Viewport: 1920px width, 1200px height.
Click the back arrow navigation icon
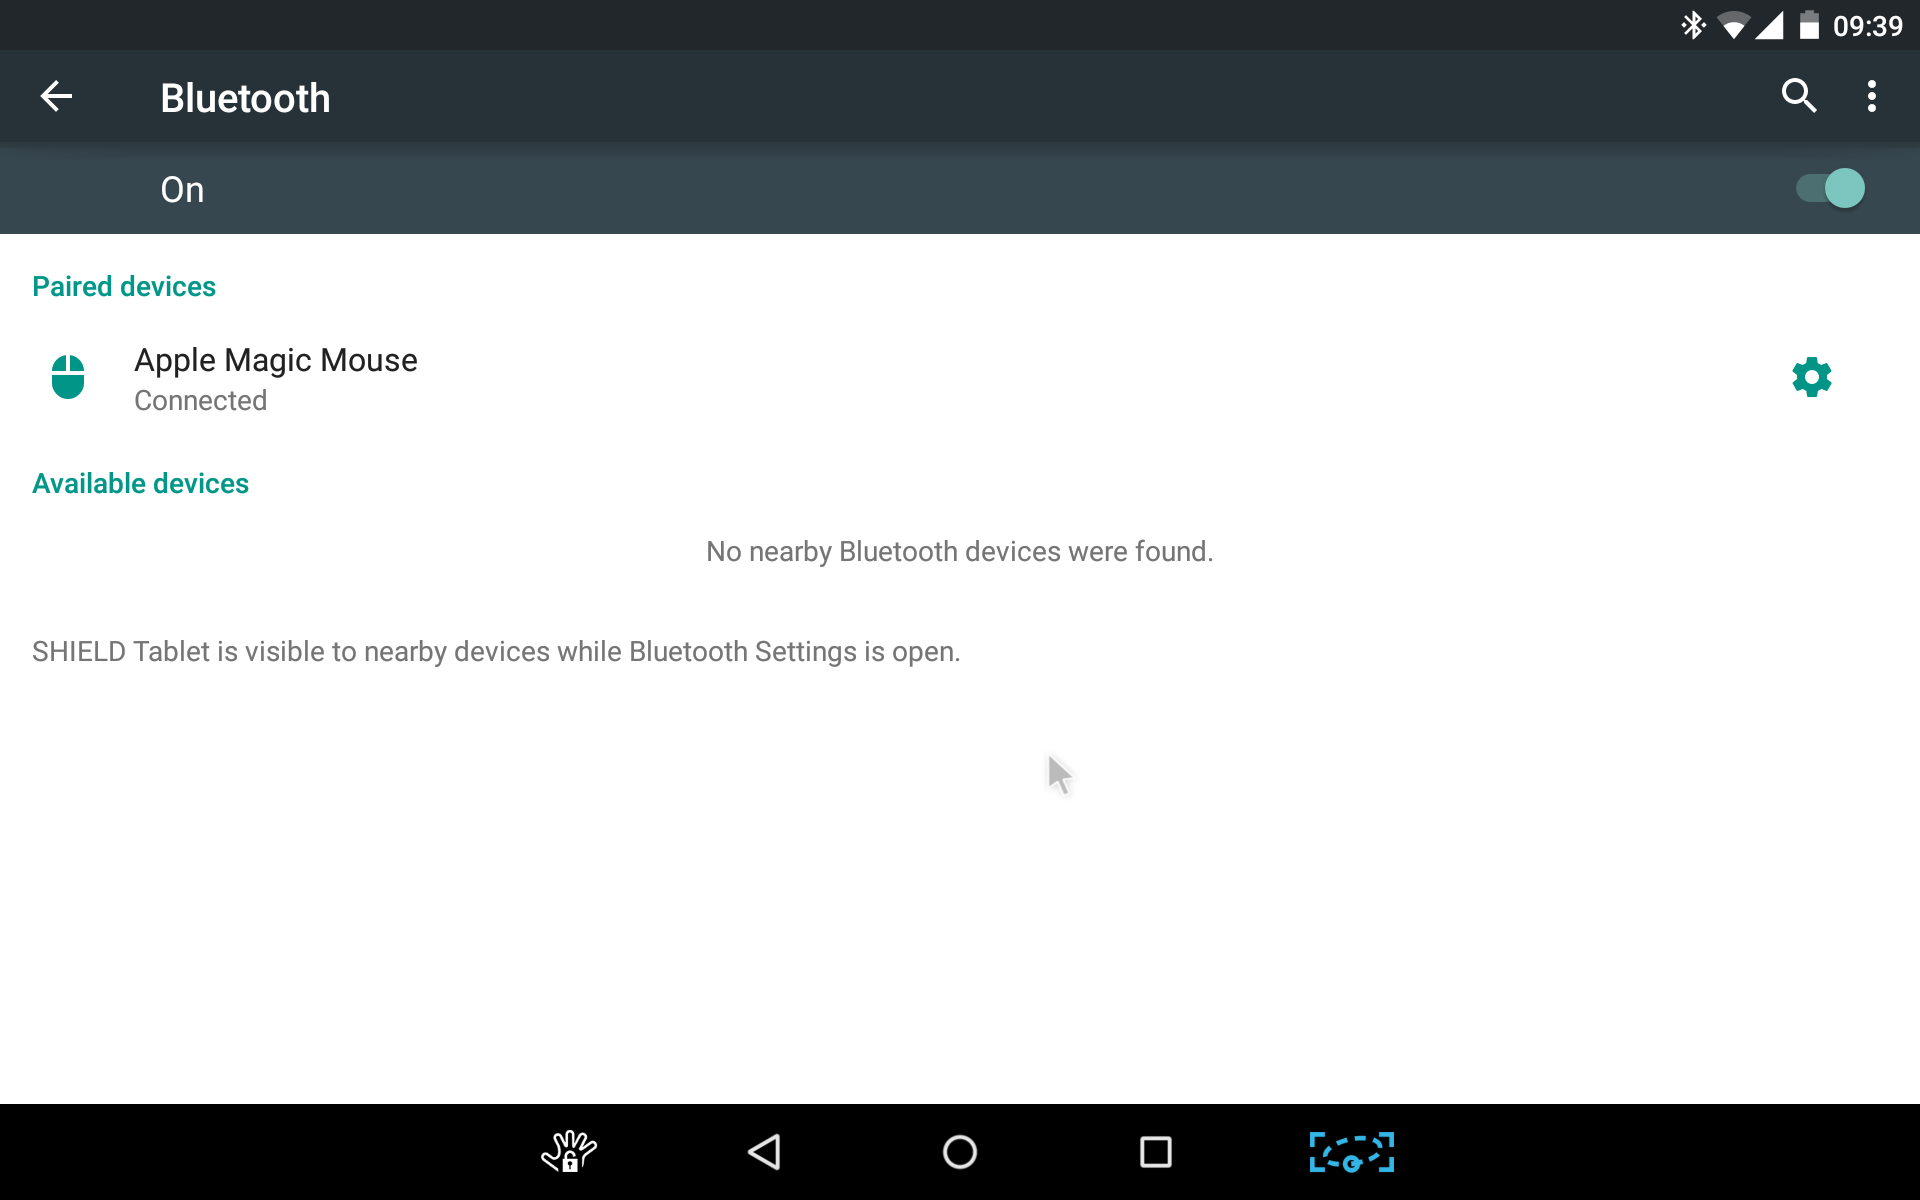pos(55,95)
